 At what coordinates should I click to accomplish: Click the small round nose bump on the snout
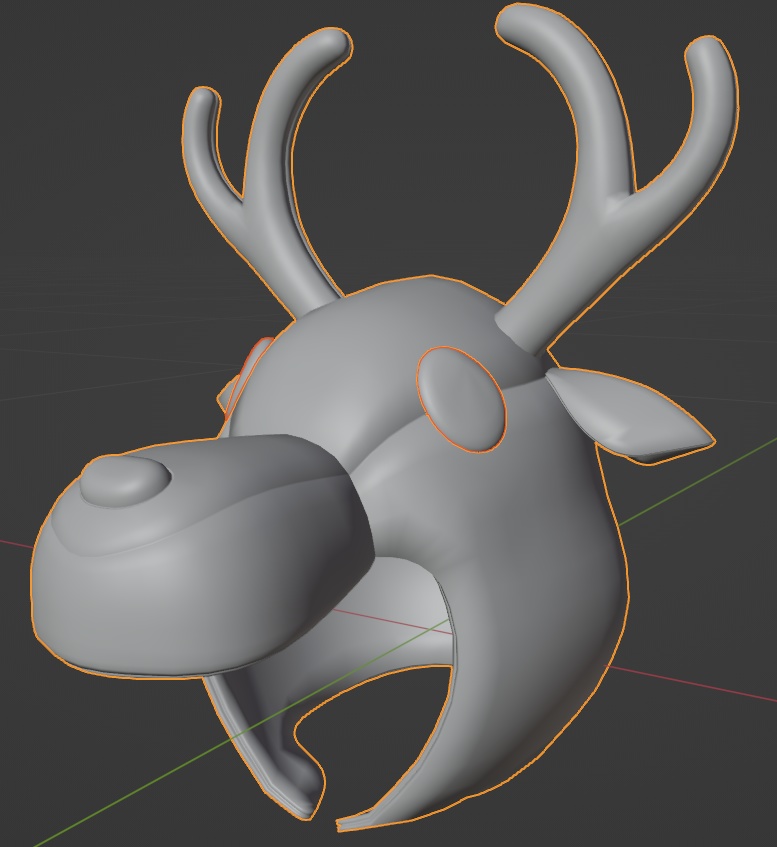[125, 481]
